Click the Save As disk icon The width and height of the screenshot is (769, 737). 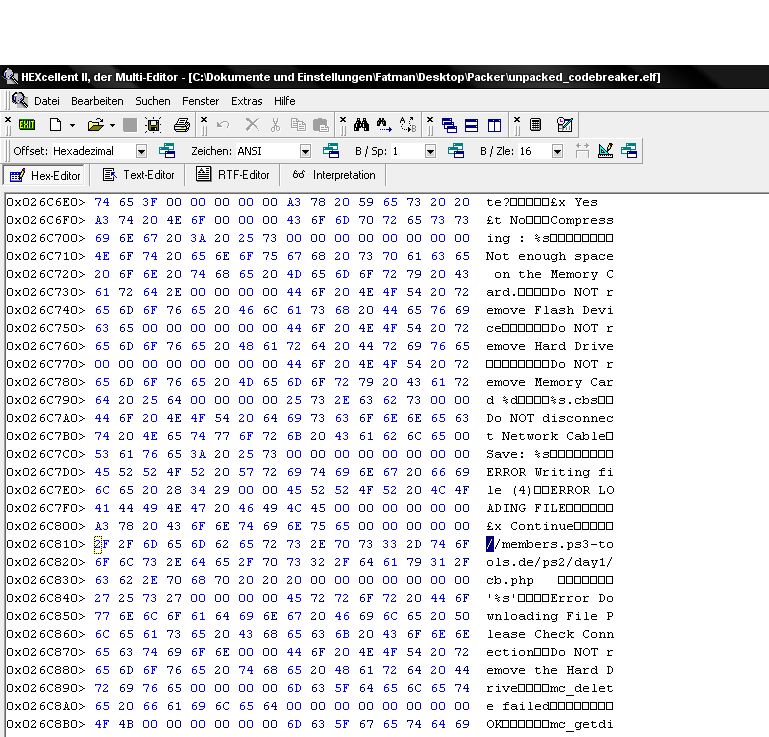click(x=153, y=125)
